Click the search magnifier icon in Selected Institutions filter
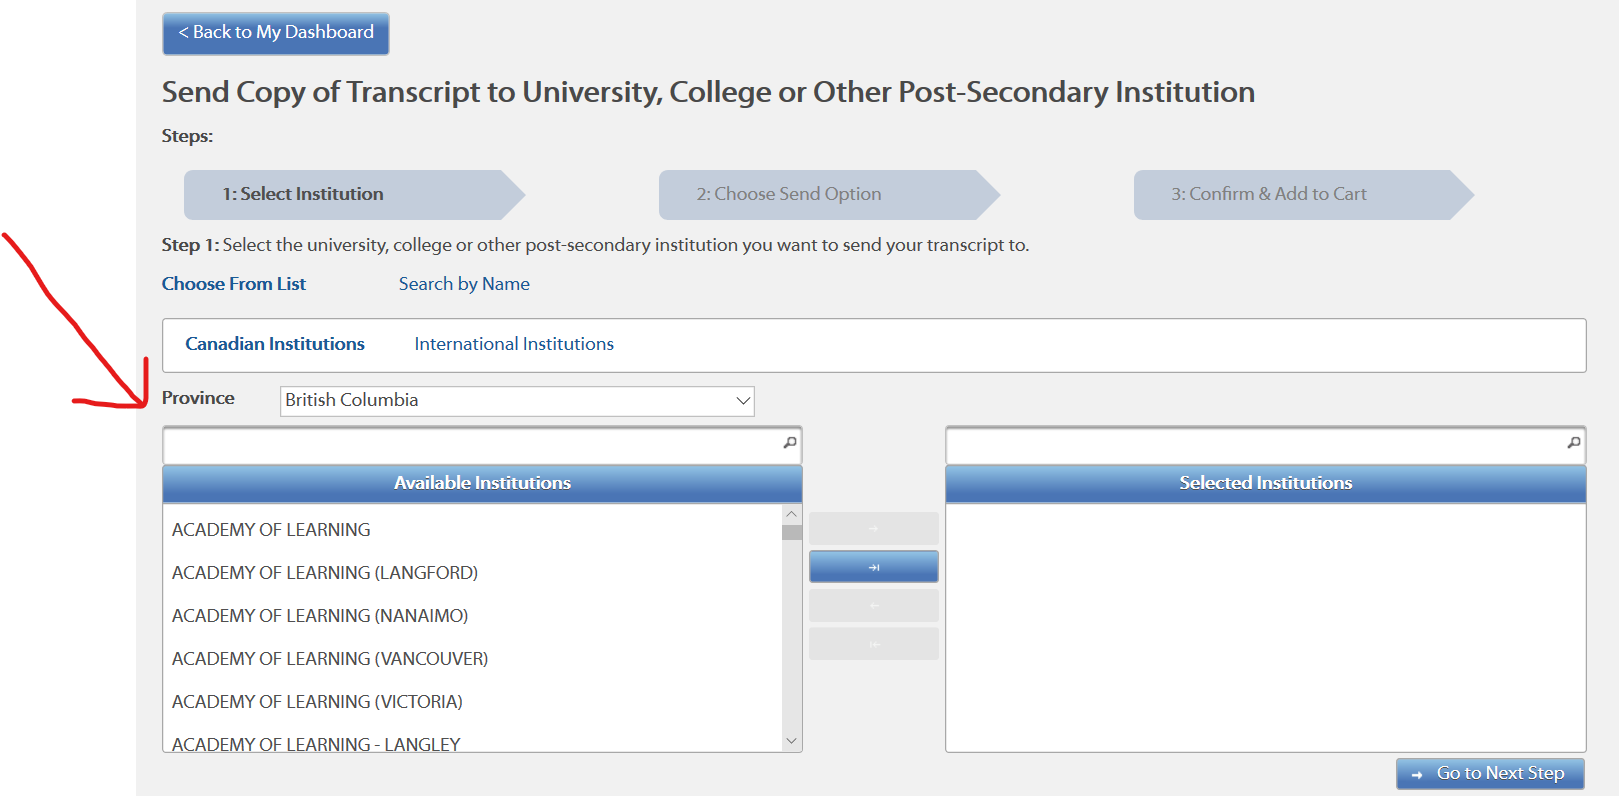Image resolution: width=1619 pixels, height=796 pixels. (1574, 443)
